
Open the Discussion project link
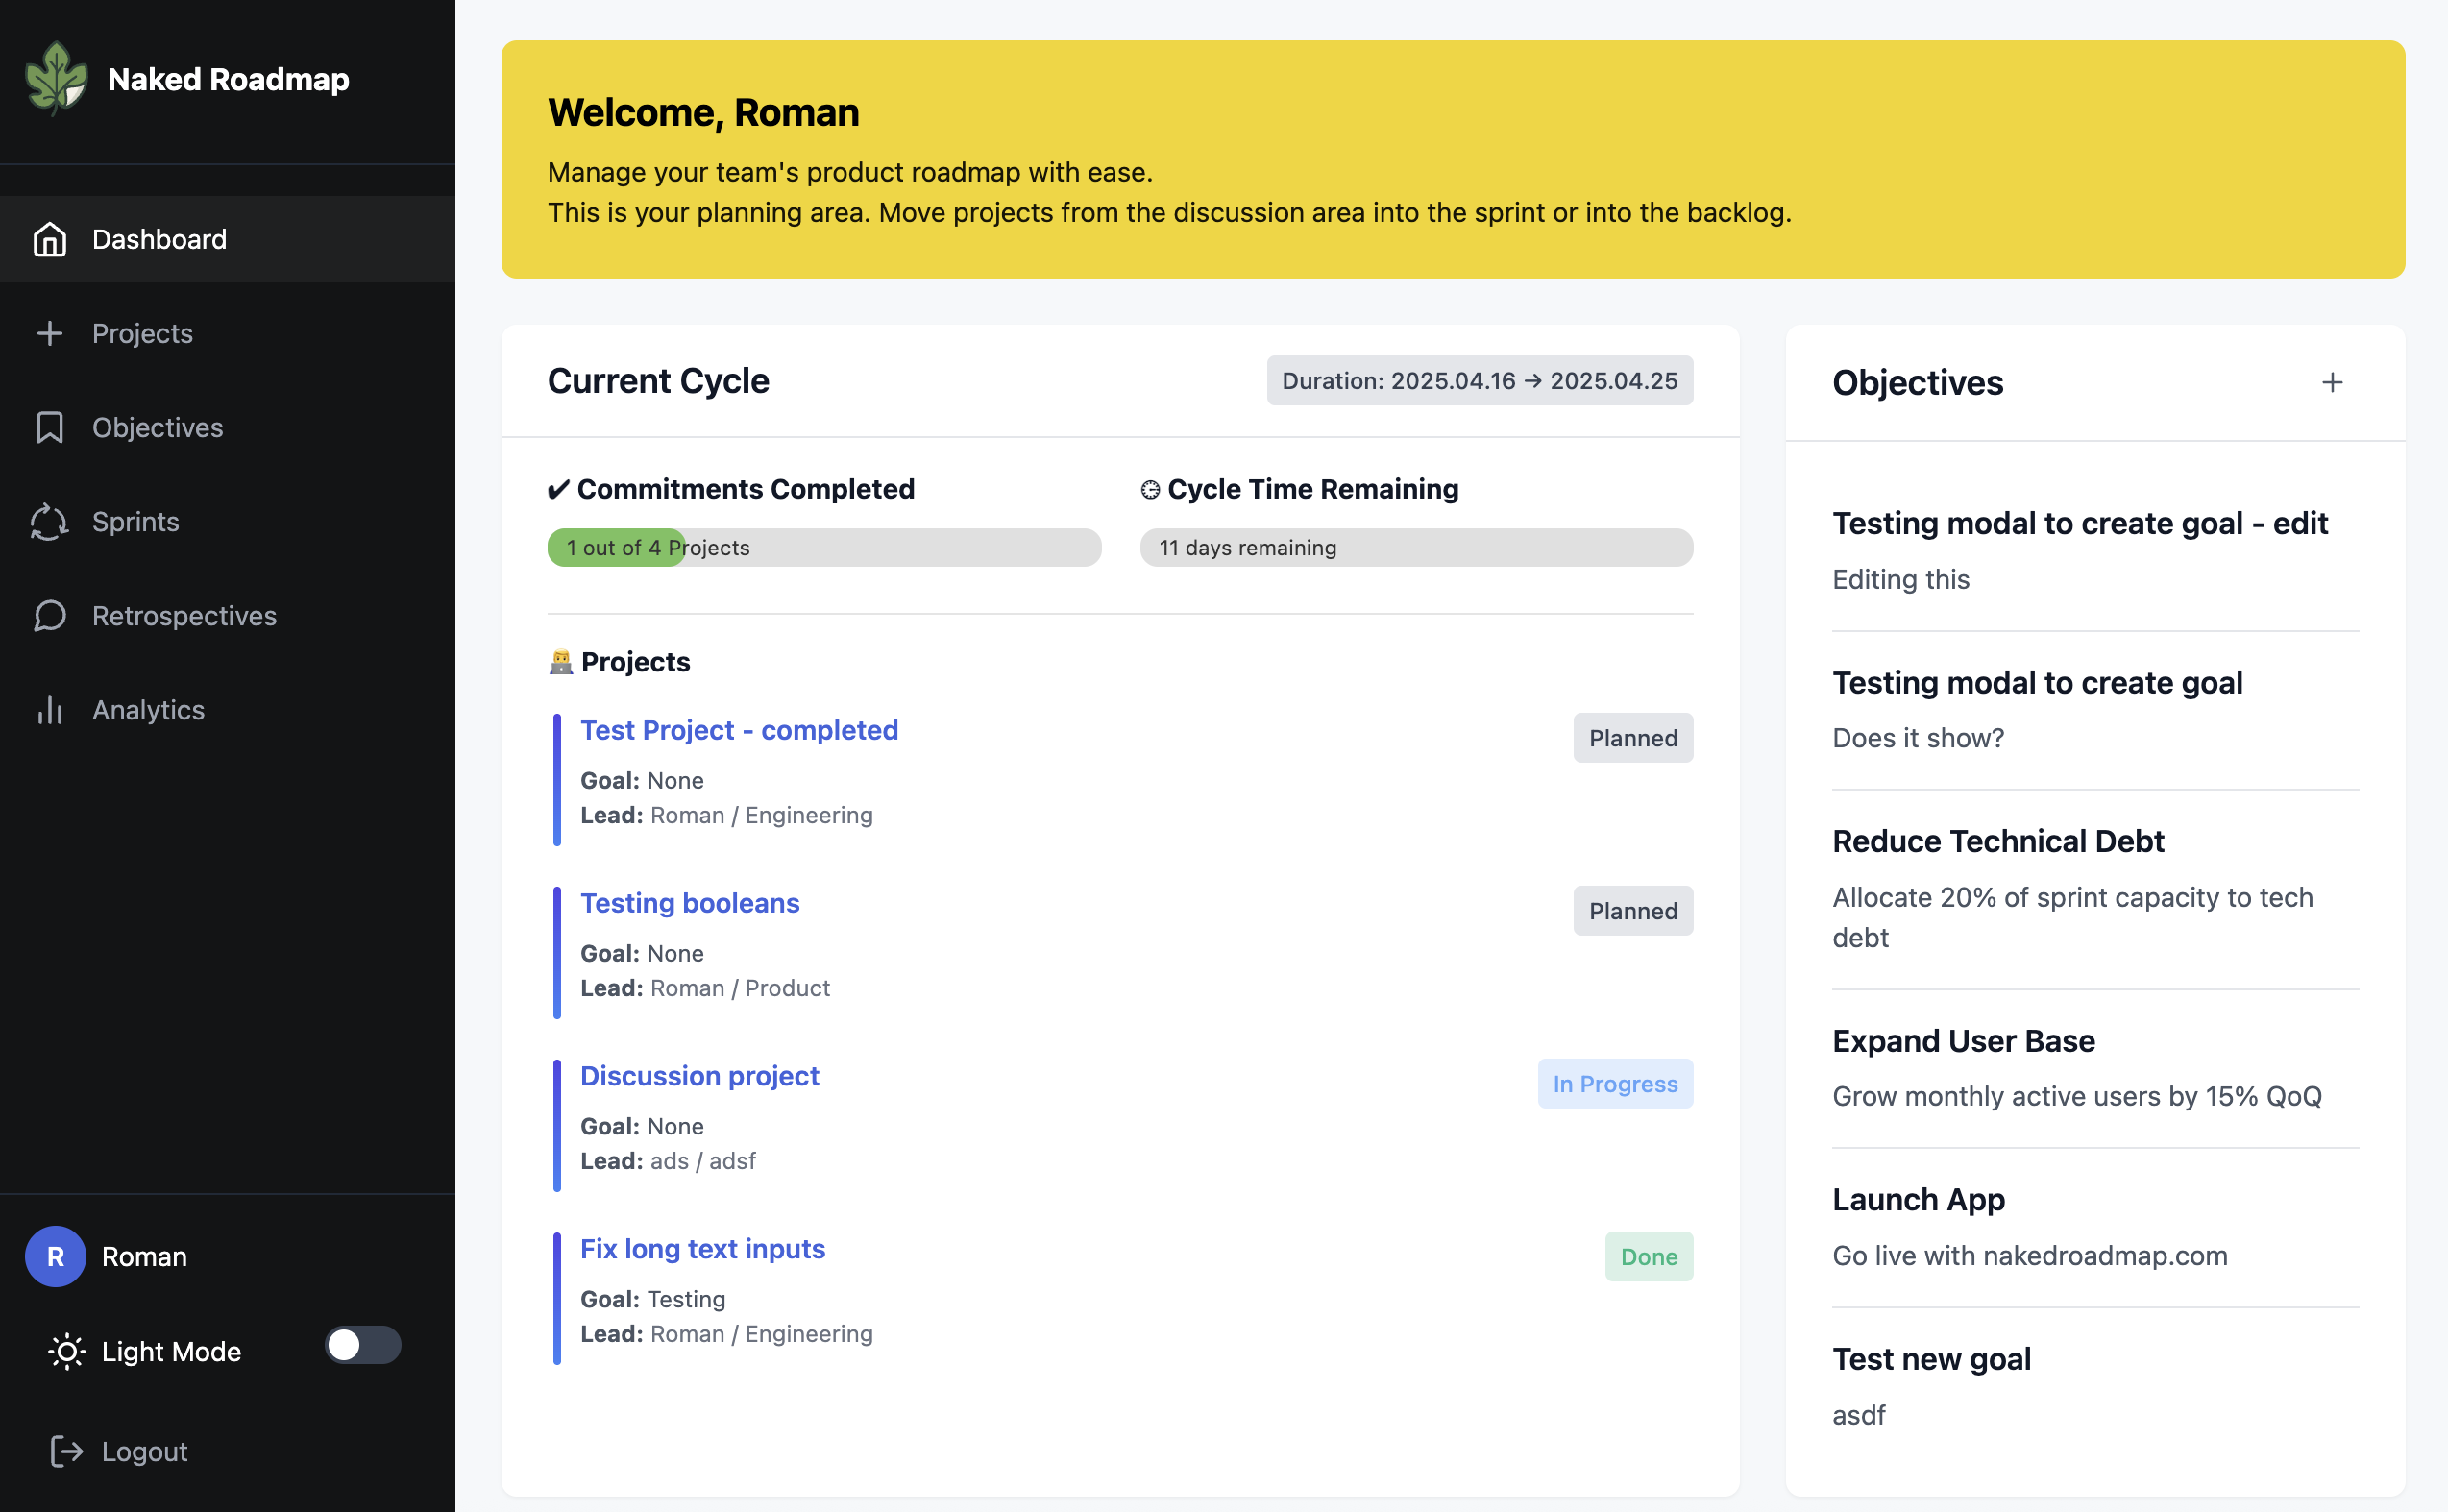coord(699,1075)
